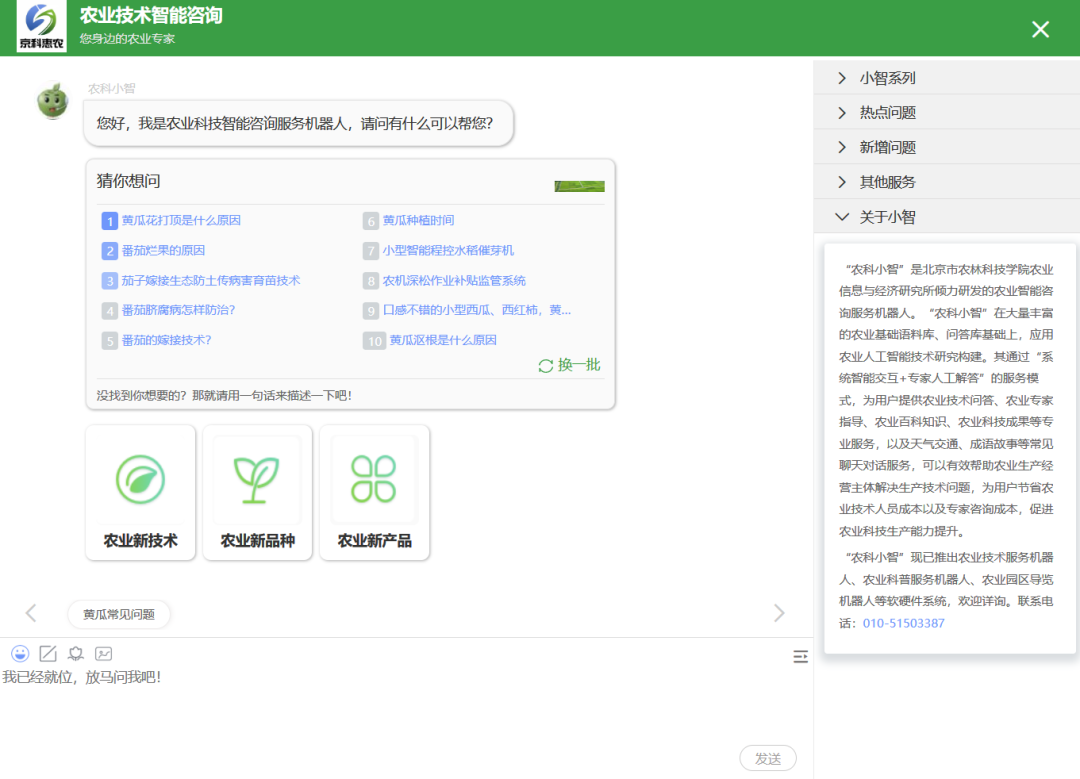Click the emoji smiley icon in input toolbar

click(x=20, y=654)
